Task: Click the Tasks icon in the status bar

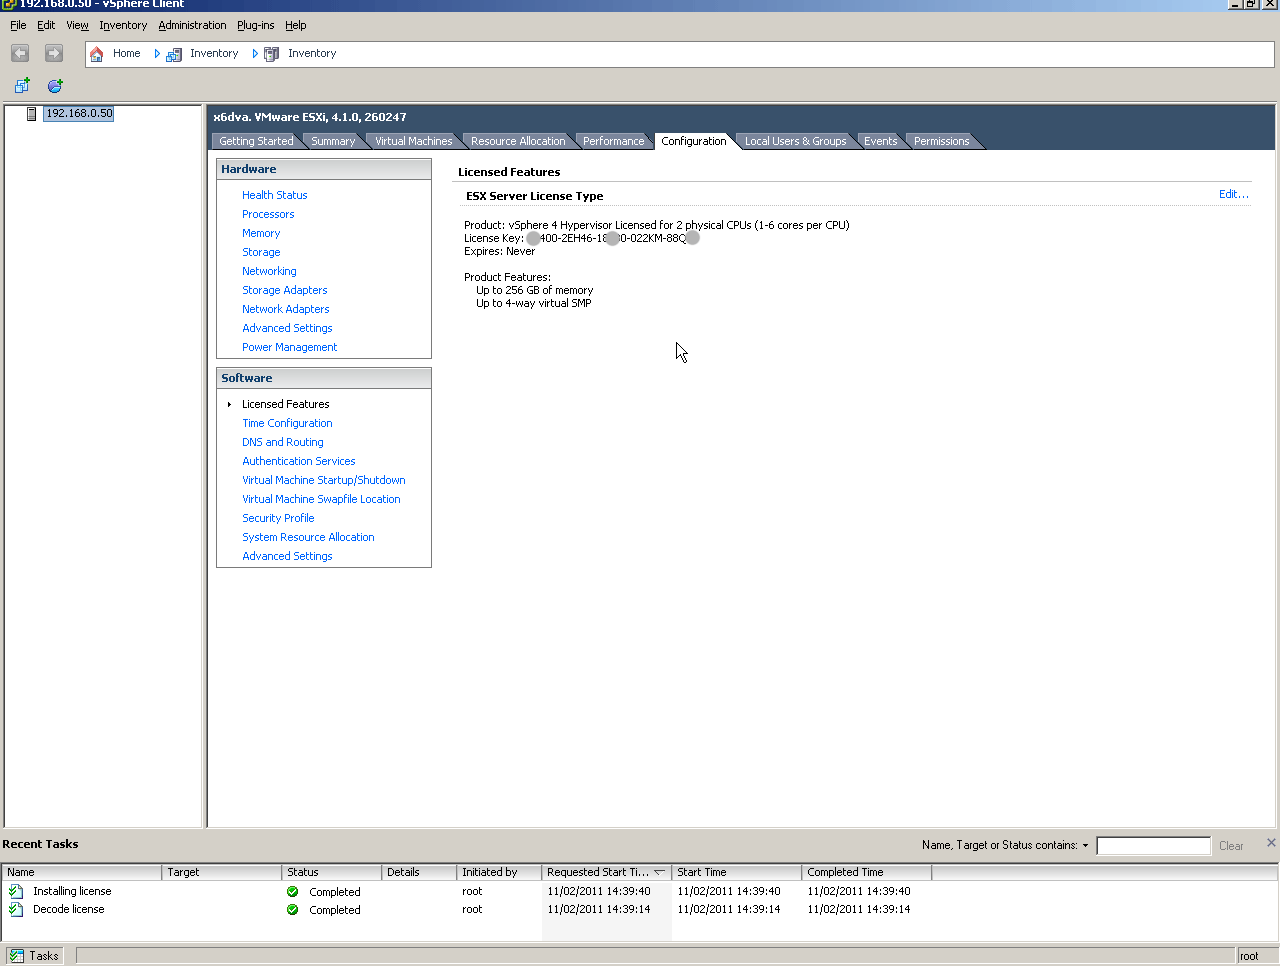Action: click(17, 956)
